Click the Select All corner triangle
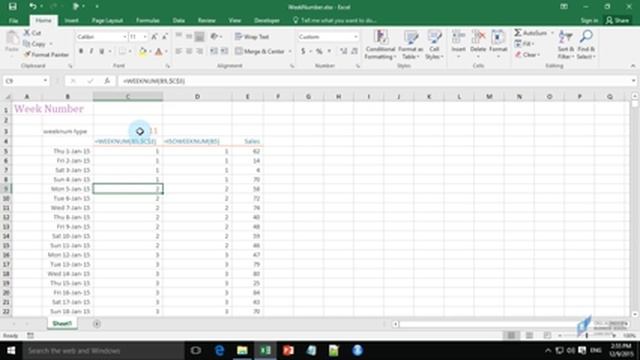The height and width of the screenshot is (360, 640). pyautogui.click(x=7, y=97)
